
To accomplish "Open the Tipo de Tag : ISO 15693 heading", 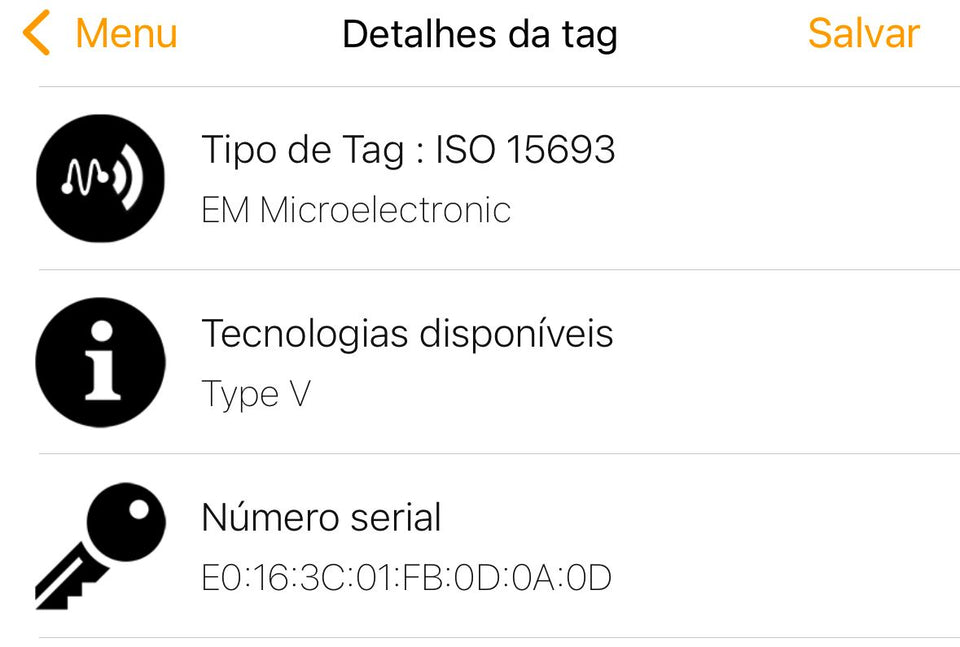I will tap(408, 150).
